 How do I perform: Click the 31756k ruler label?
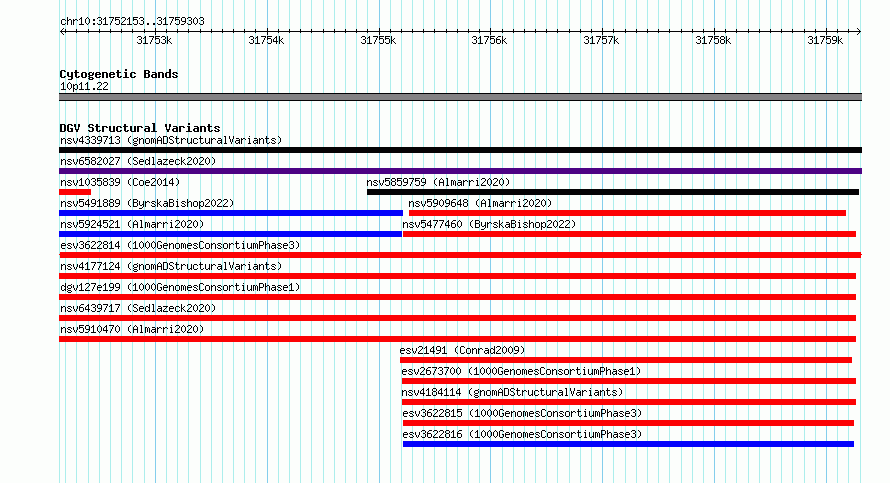(489, 40)
